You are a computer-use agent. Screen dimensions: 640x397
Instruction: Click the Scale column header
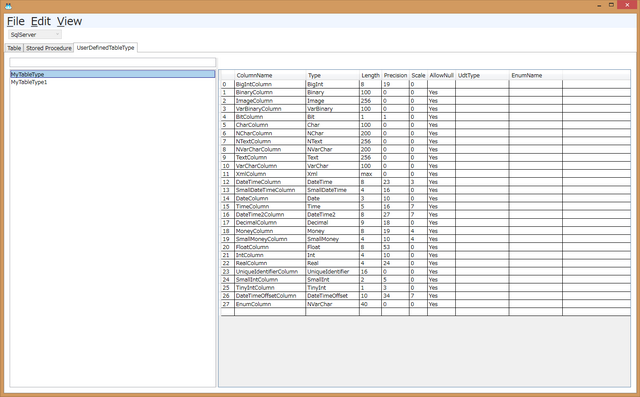[418, 75]
